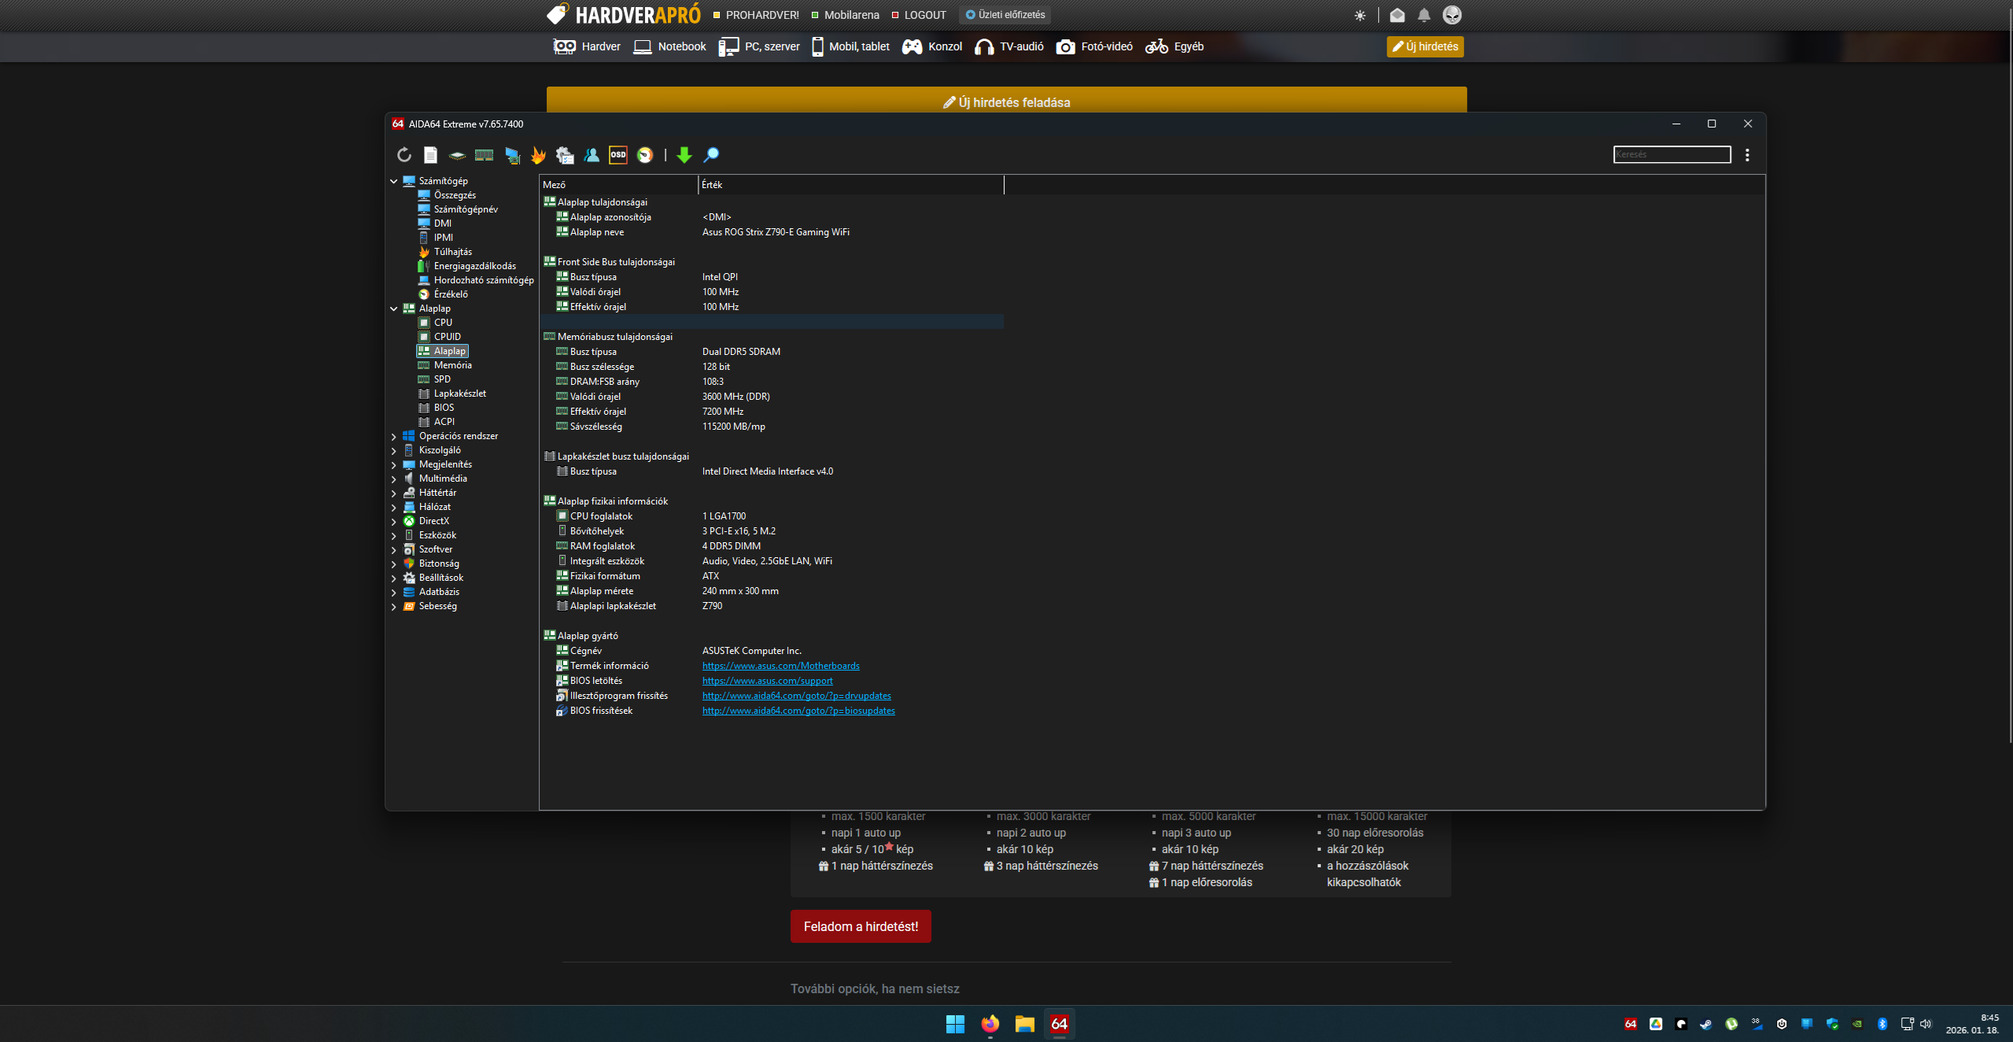The image size is (2013, 1042).
Task: Open Firefox from the taskbar
Action: [x=990, y=1023]
